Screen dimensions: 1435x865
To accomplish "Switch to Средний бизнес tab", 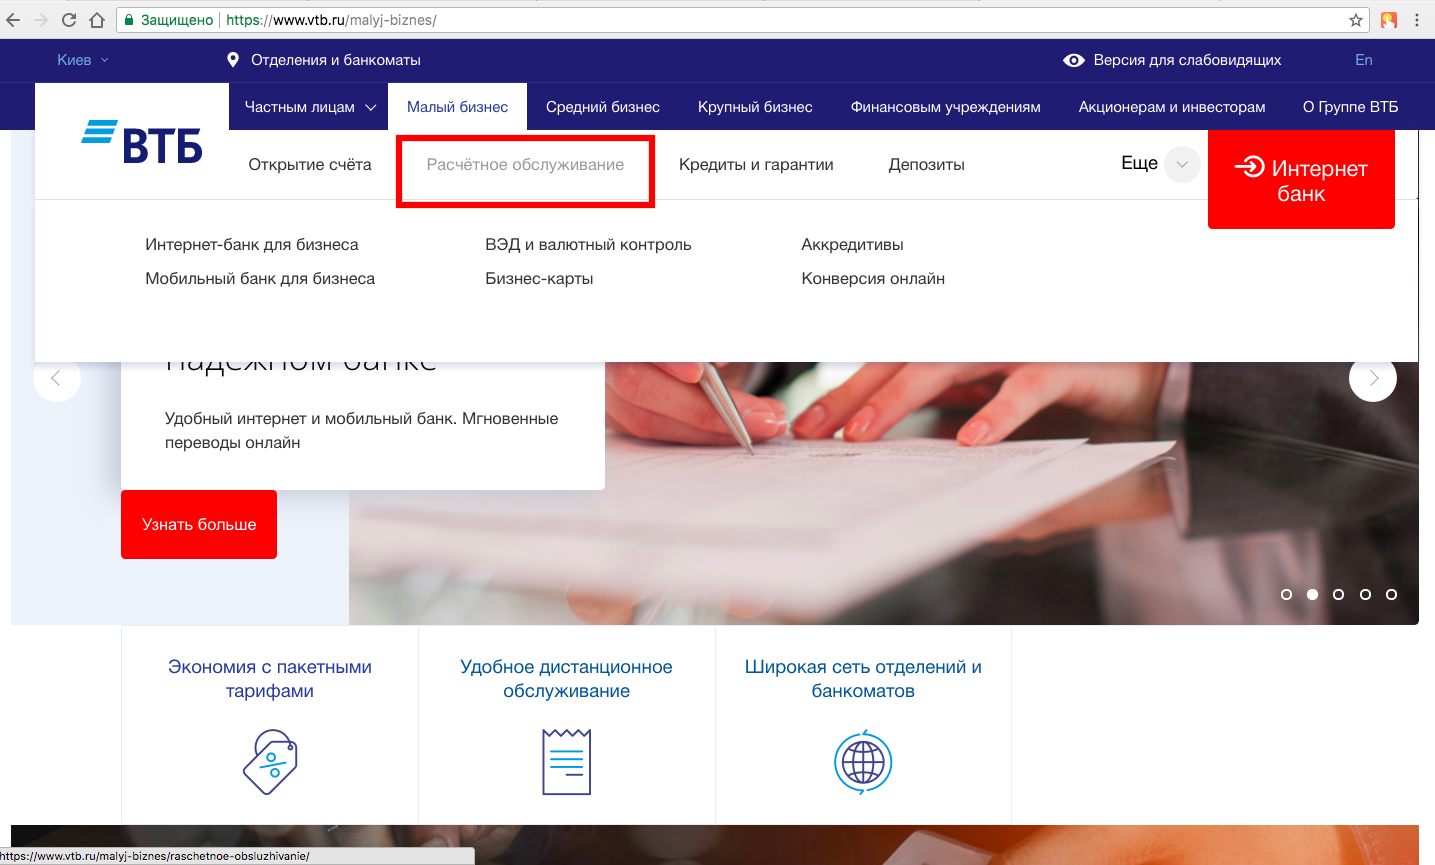I will pos(602,107).
